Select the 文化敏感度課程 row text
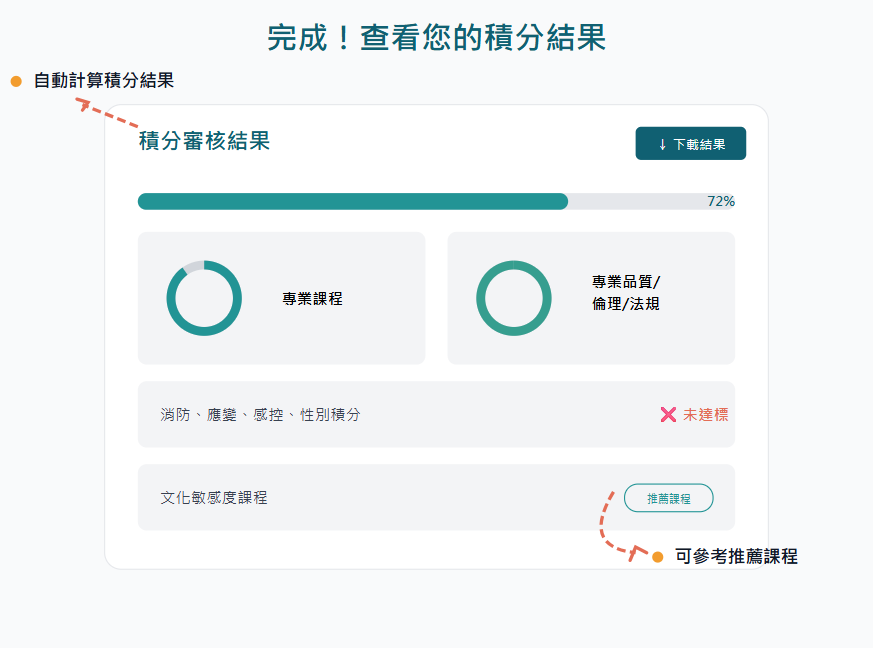Image resolution: width=873 pixels, height=648 pixels. 214,497
